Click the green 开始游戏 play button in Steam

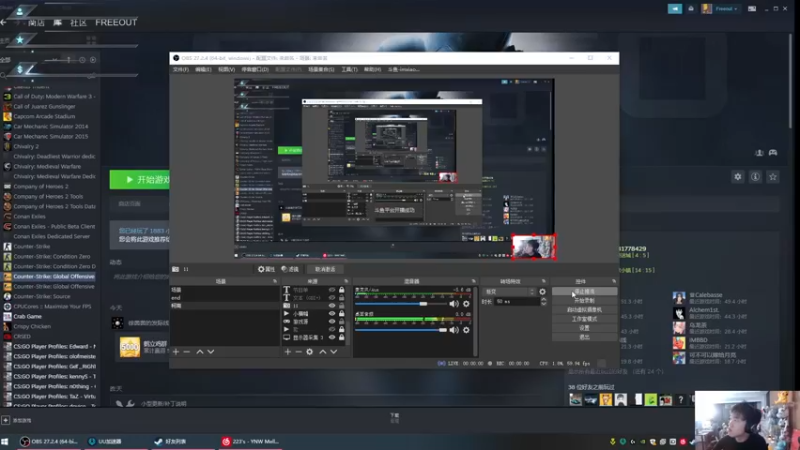point(140,180)
